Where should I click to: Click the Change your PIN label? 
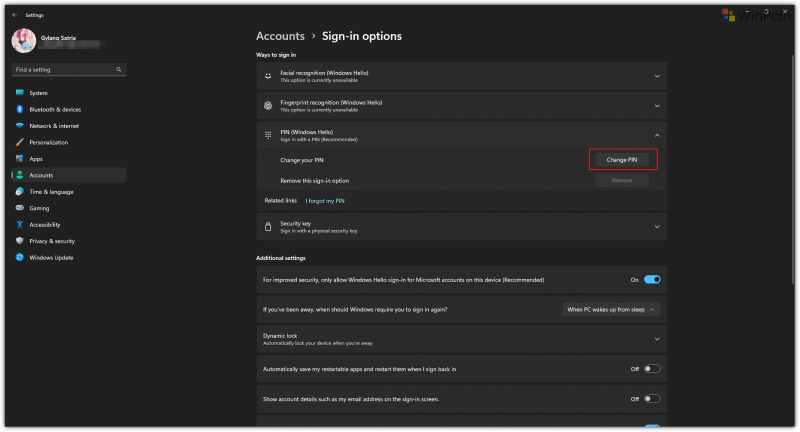point(302,160)
